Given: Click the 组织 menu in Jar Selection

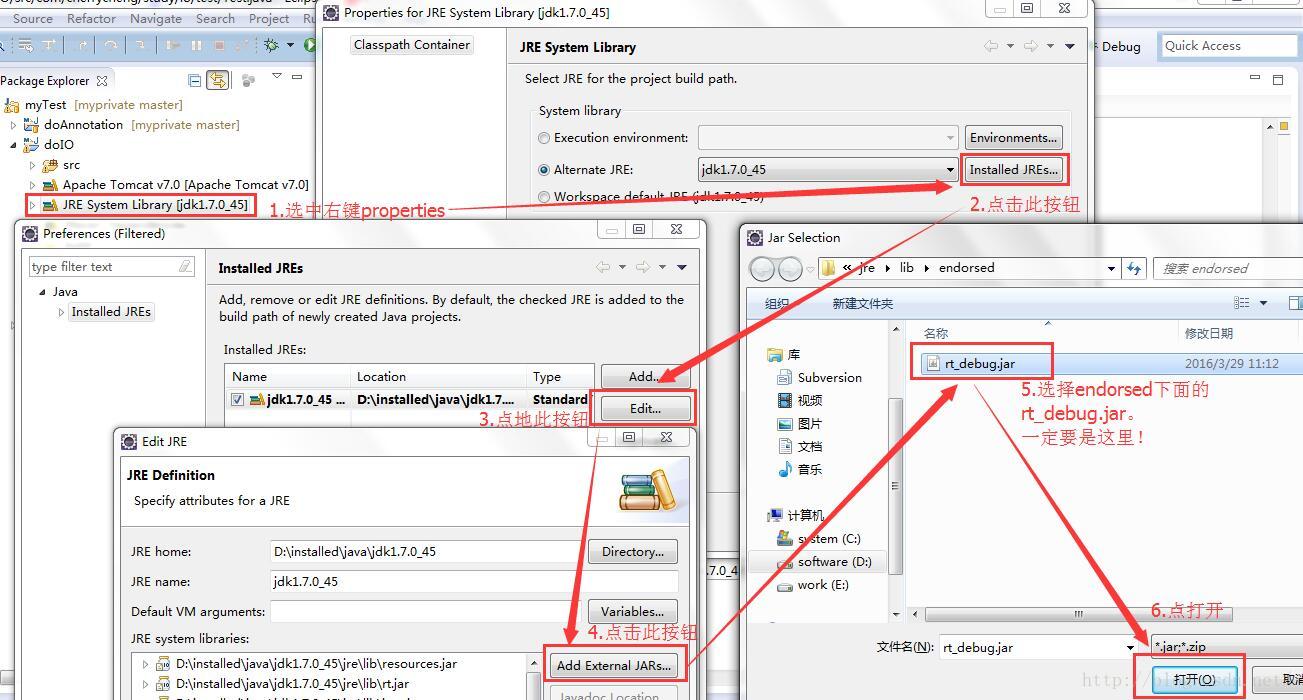Looking at the screenshot, I should coord(777,303).
